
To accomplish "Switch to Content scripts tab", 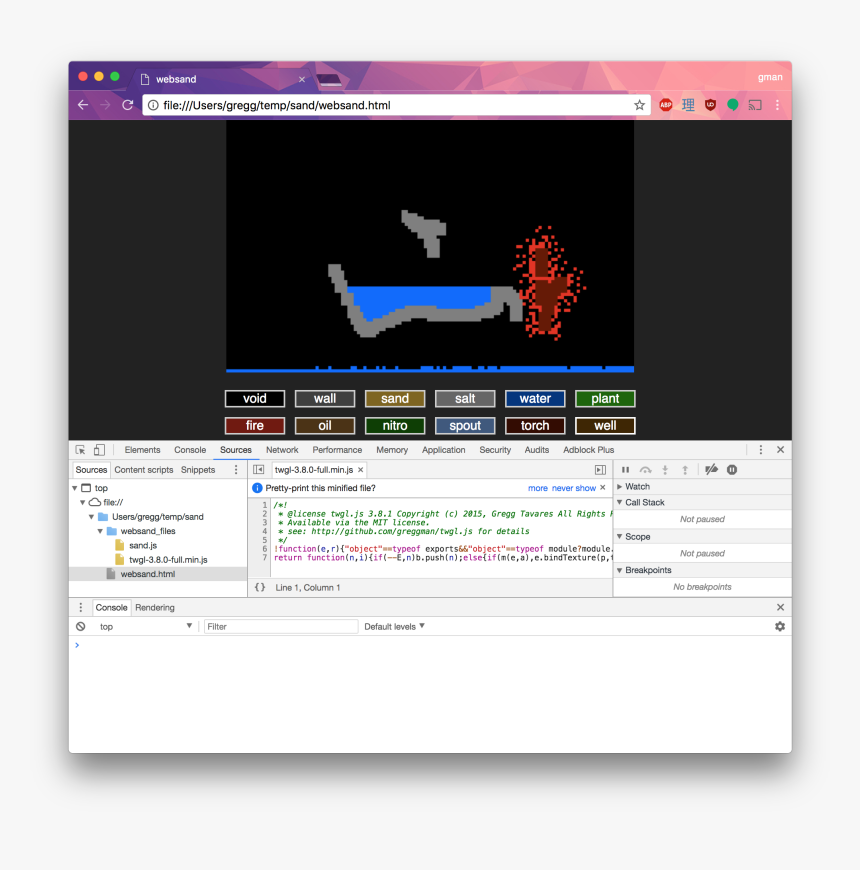I will (x=144, y=470).
